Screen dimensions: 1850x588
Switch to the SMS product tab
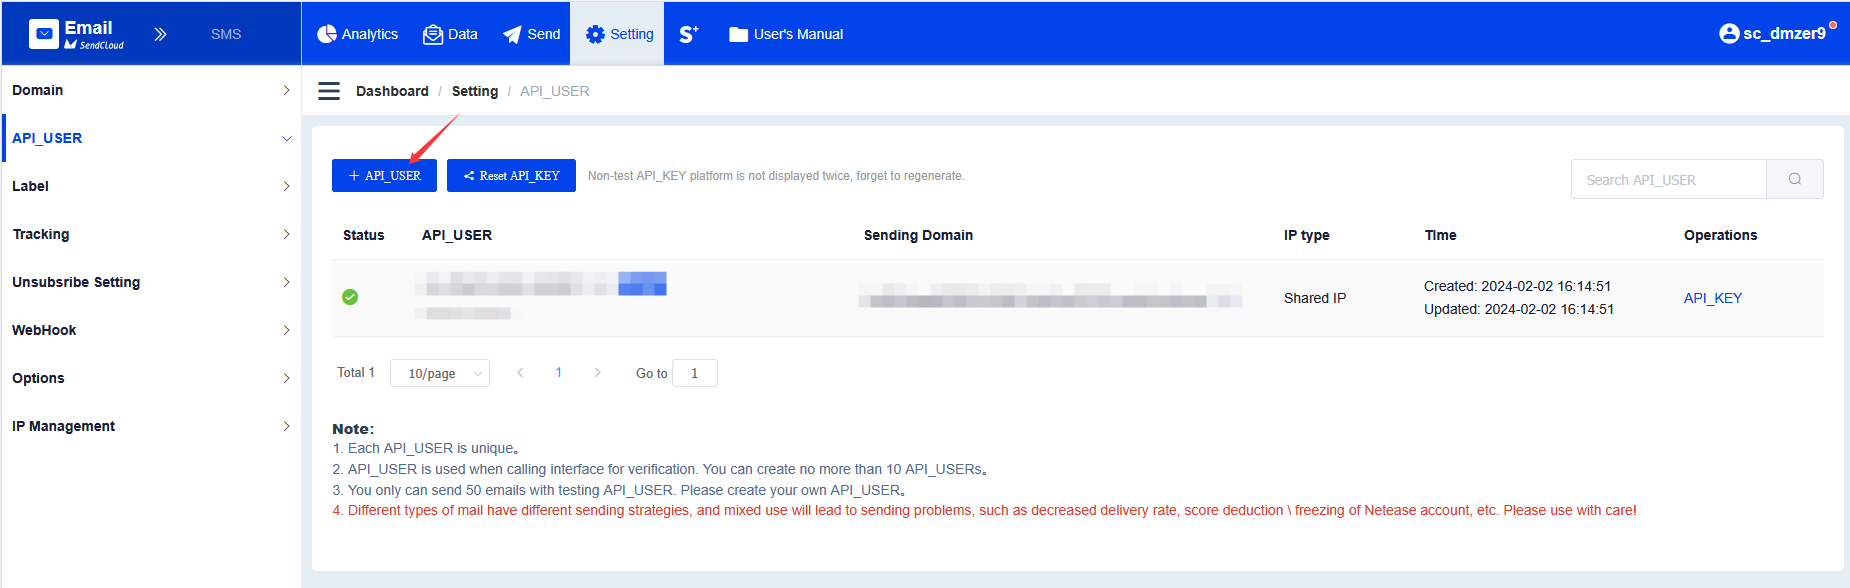coord(226,34)
